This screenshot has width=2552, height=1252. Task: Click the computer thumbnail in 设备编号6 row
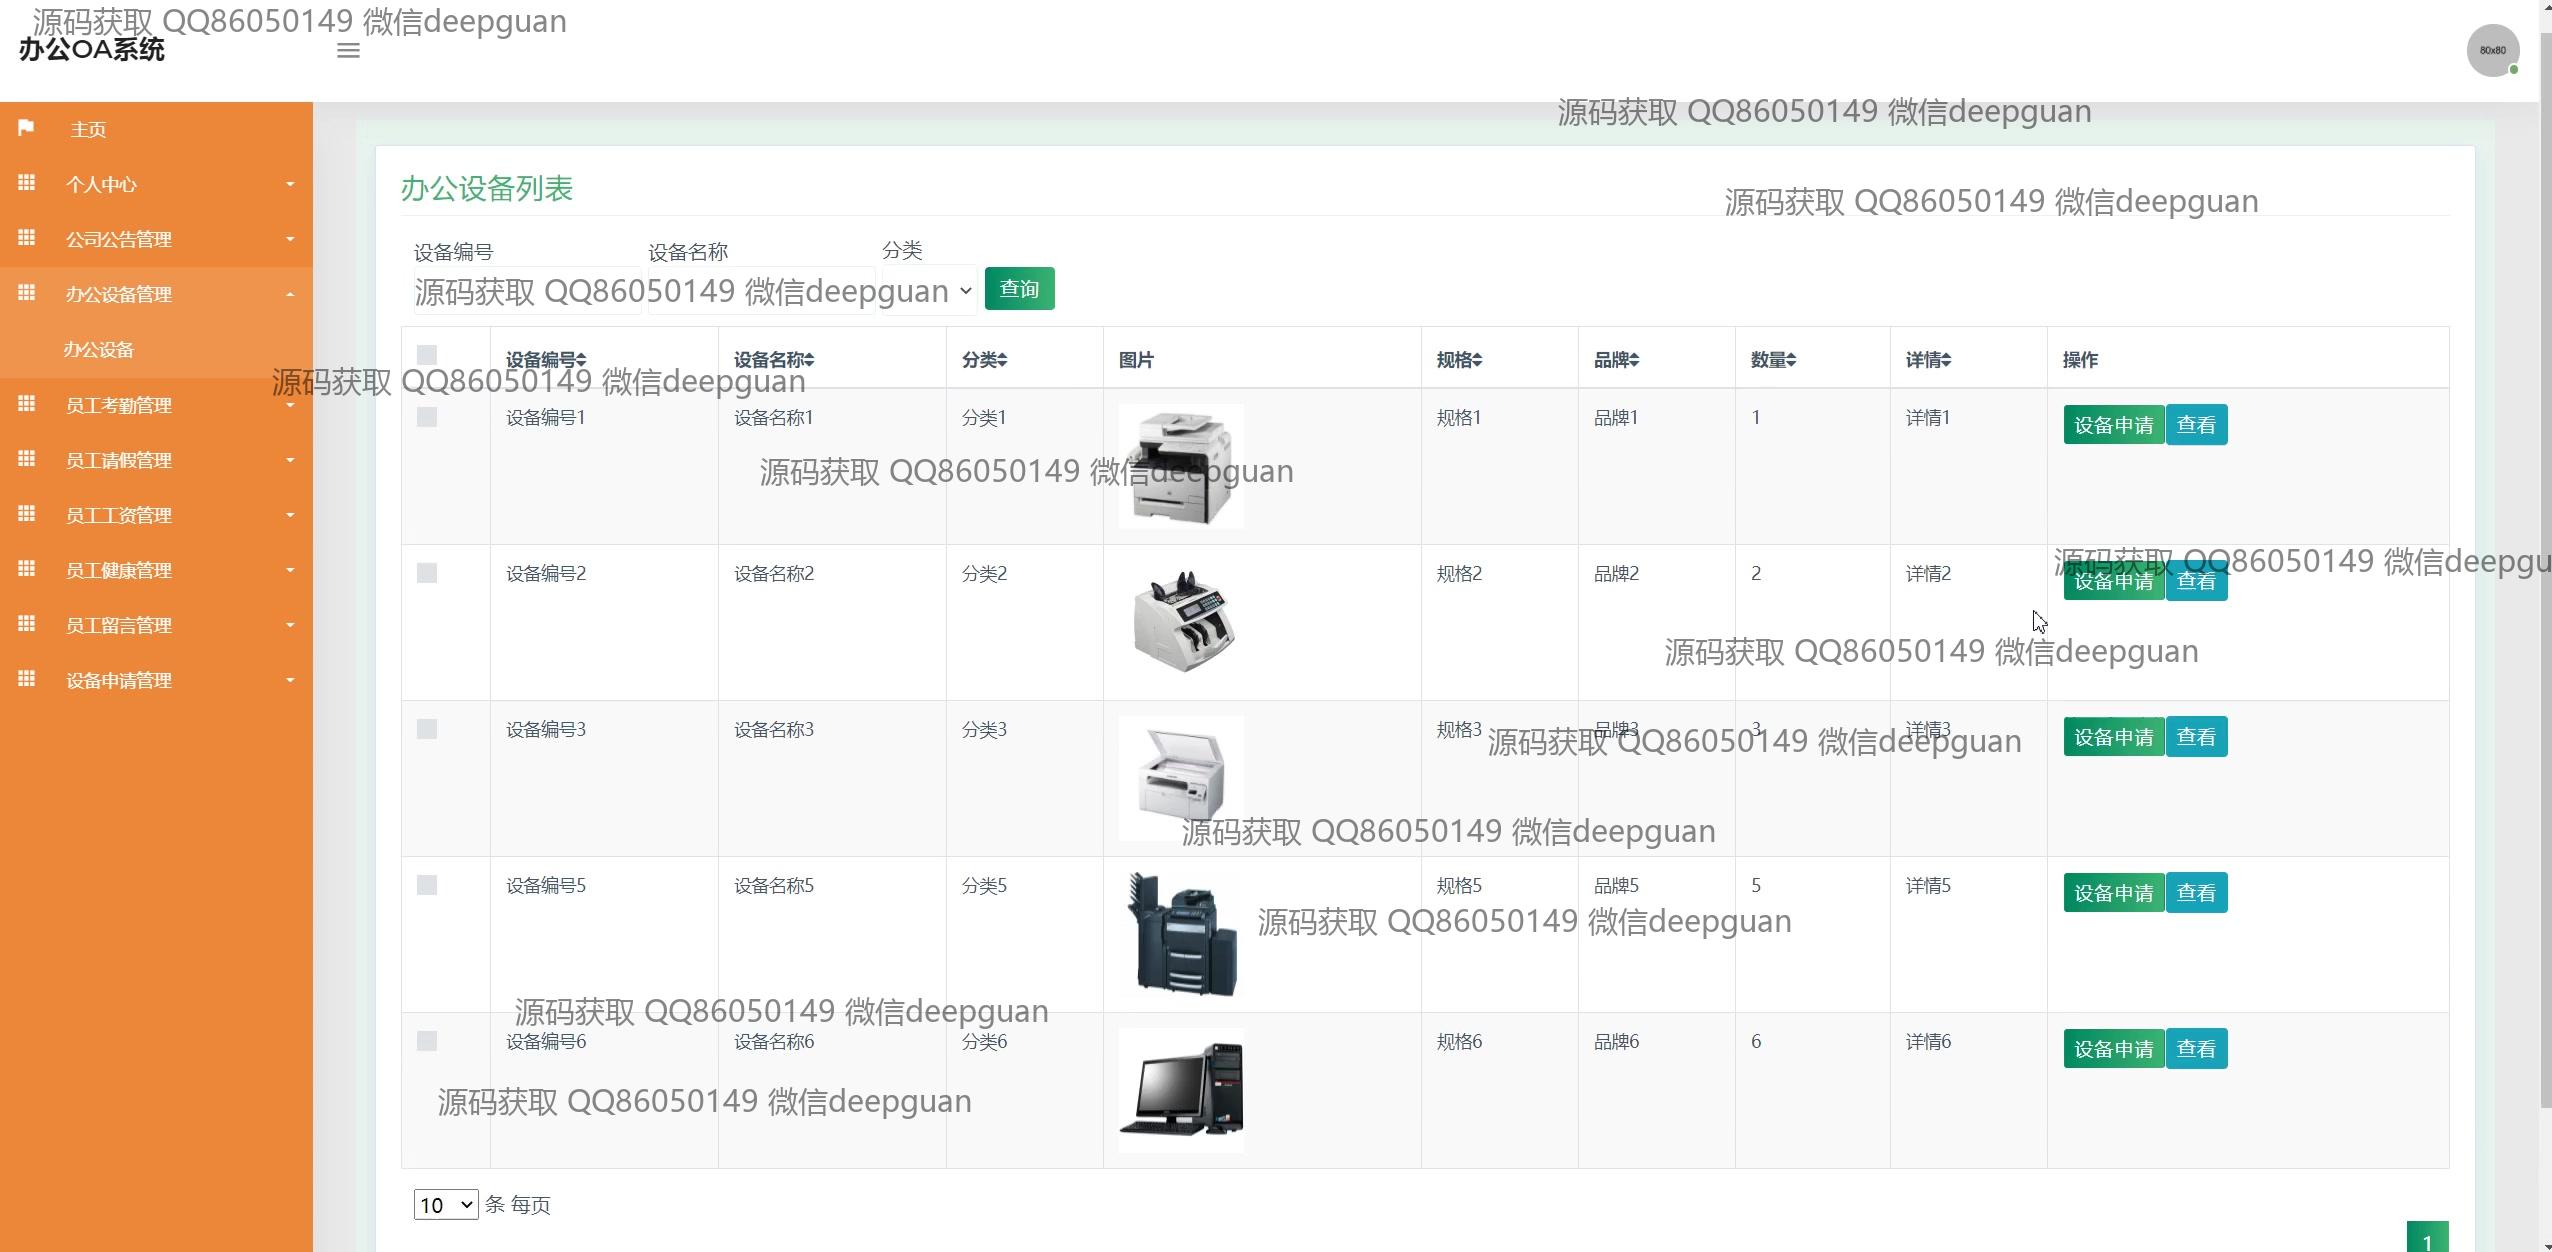pos(1181,1090)
